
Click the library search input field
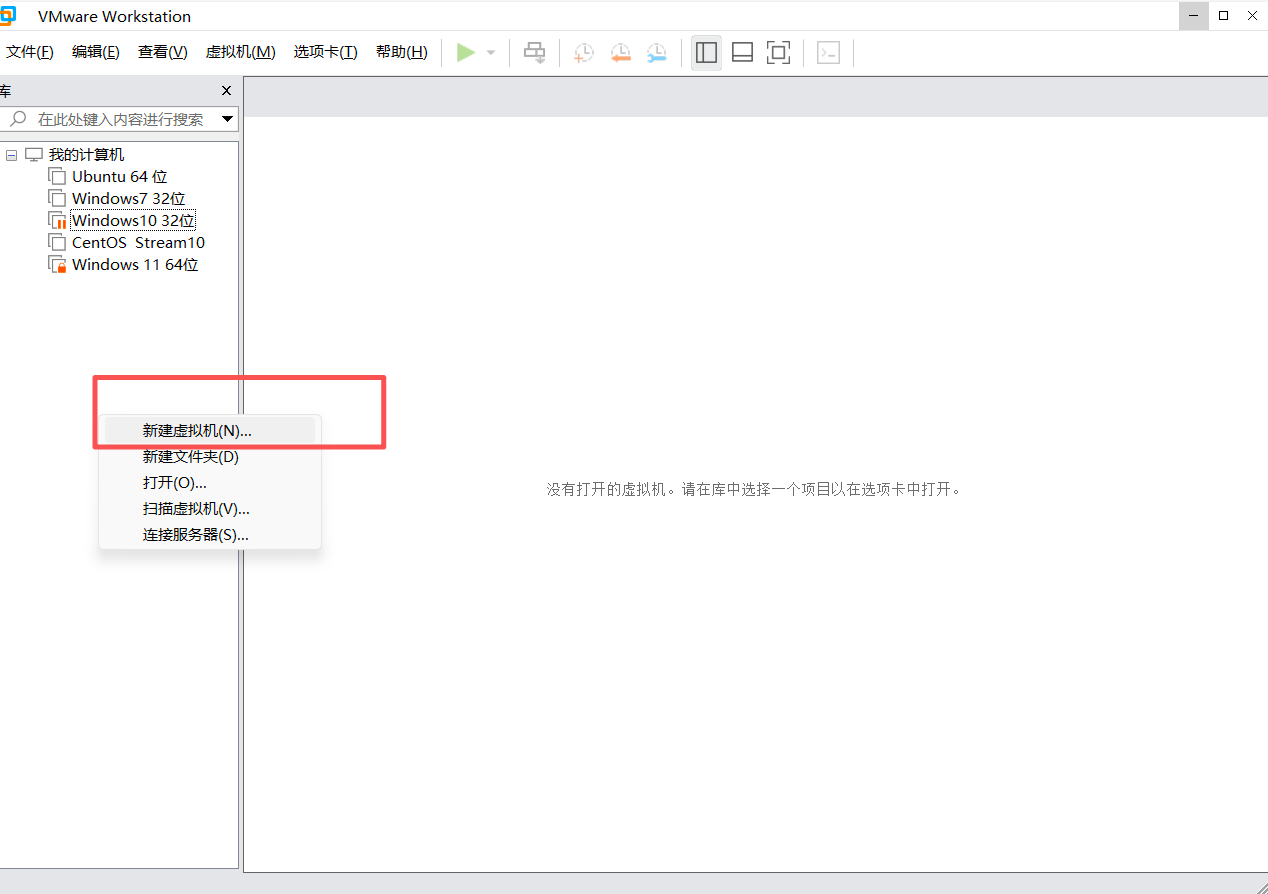pos(120,119)
